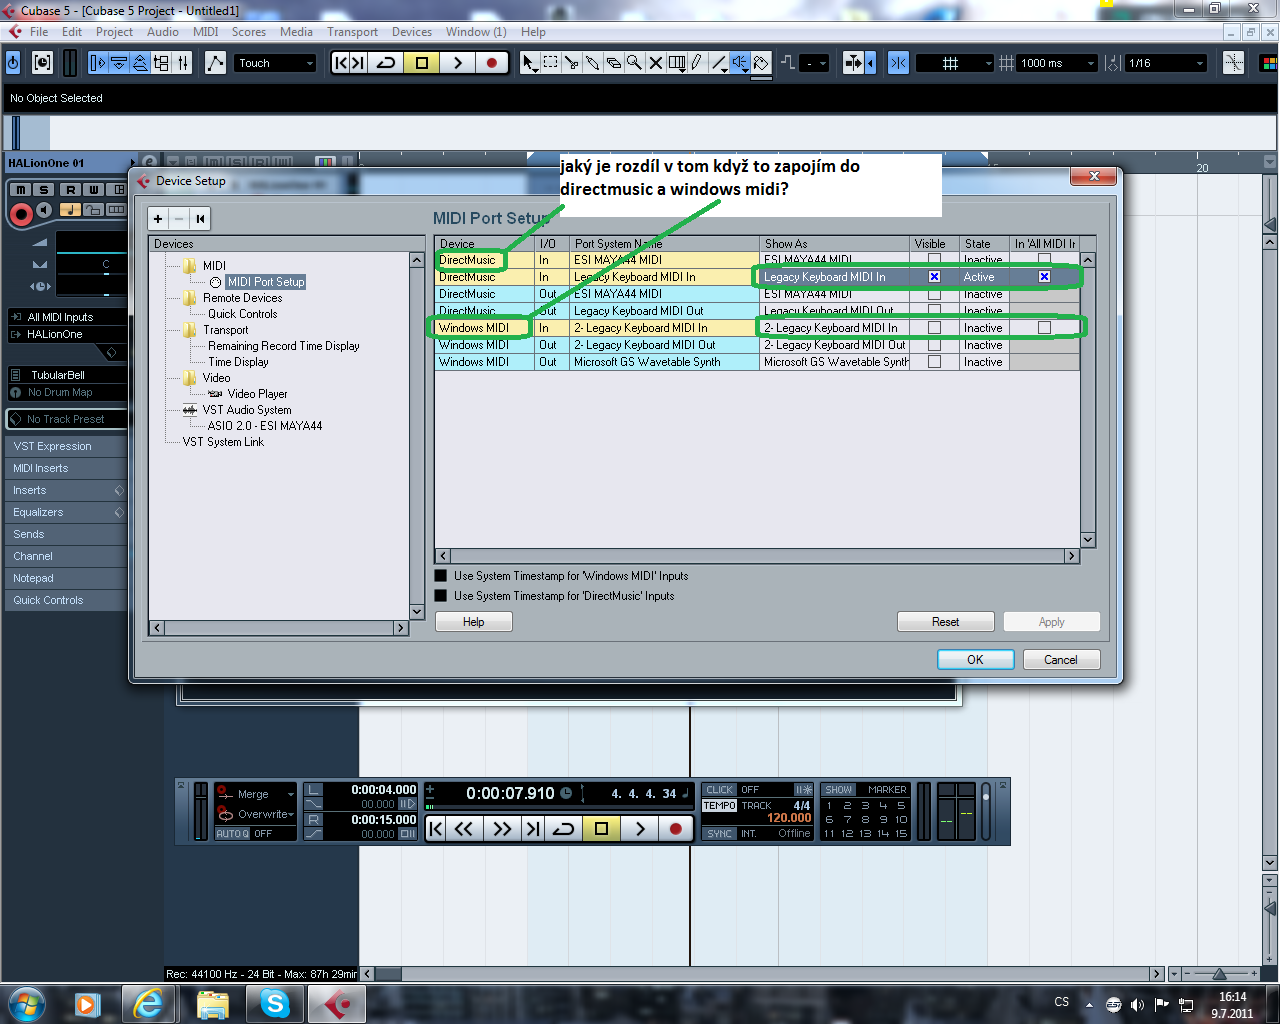Click OK in Device Setup dialog
This screenshot has width=1280, height=1024.
point(975,660)
